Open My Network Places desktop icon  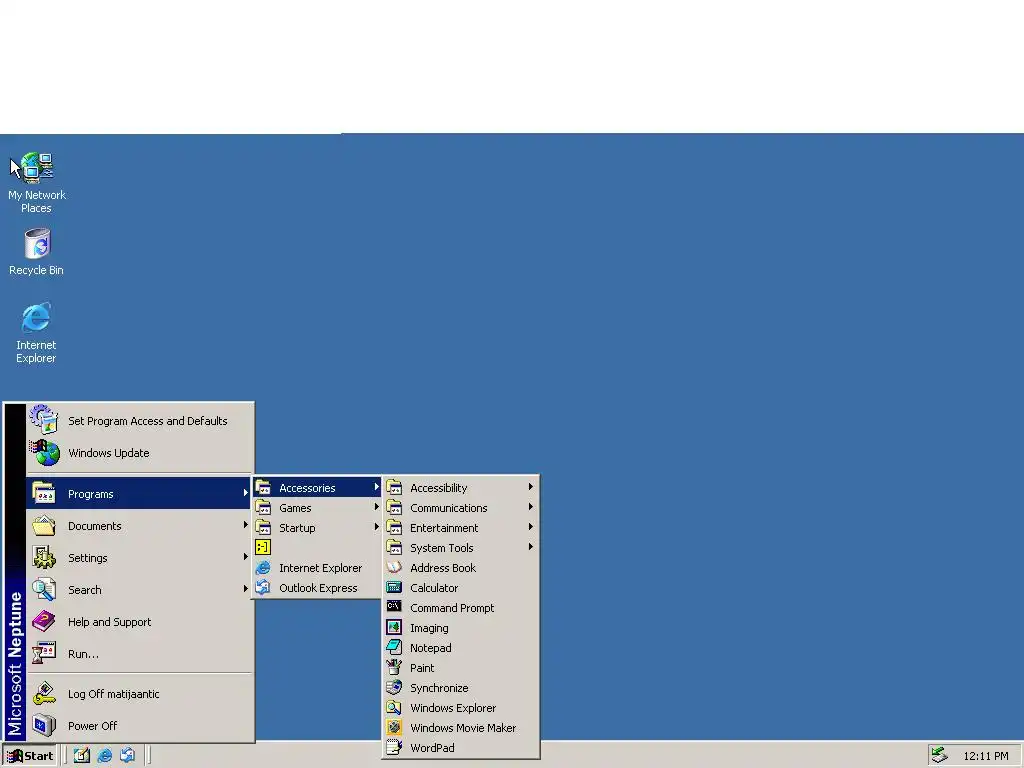pyautogui.click(x=37, y=184)
